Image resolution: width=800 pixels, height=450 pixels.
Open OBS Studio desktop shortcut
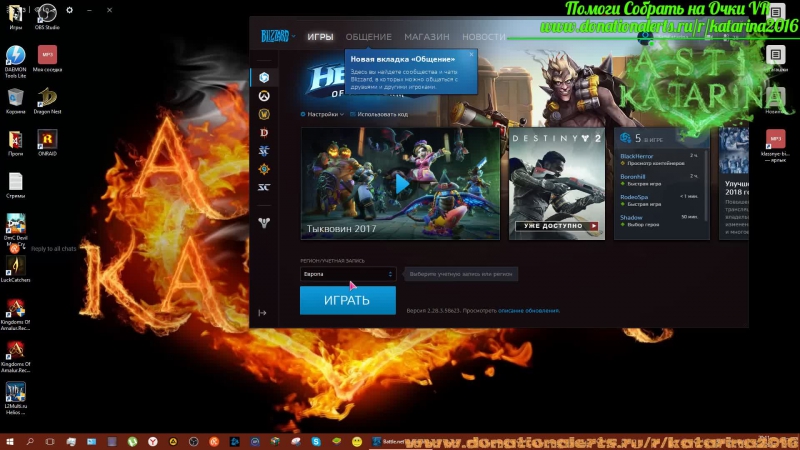(x=47, y=16)
